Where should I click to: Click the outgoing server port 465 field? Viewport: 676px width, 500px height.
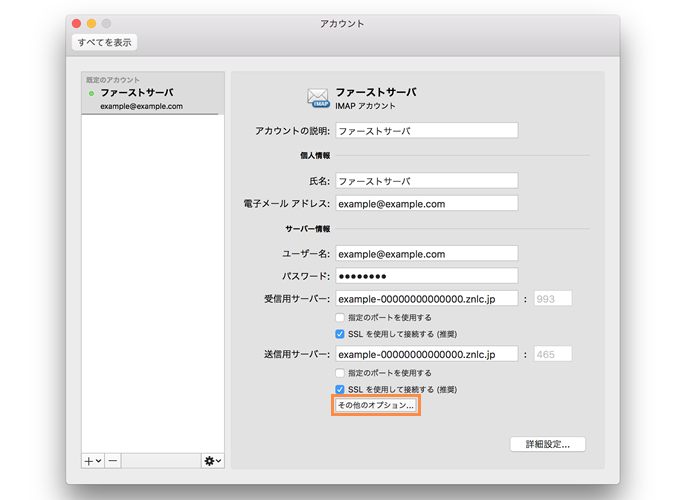553,354
